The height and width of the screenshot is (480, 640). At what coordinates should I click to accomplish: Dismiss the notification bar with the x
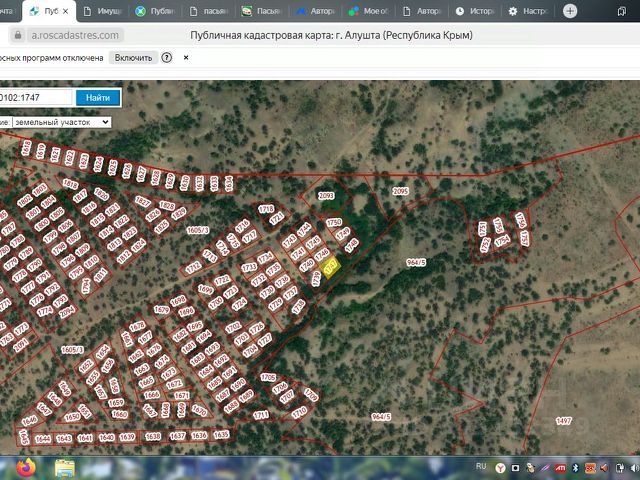coord(186,58)
